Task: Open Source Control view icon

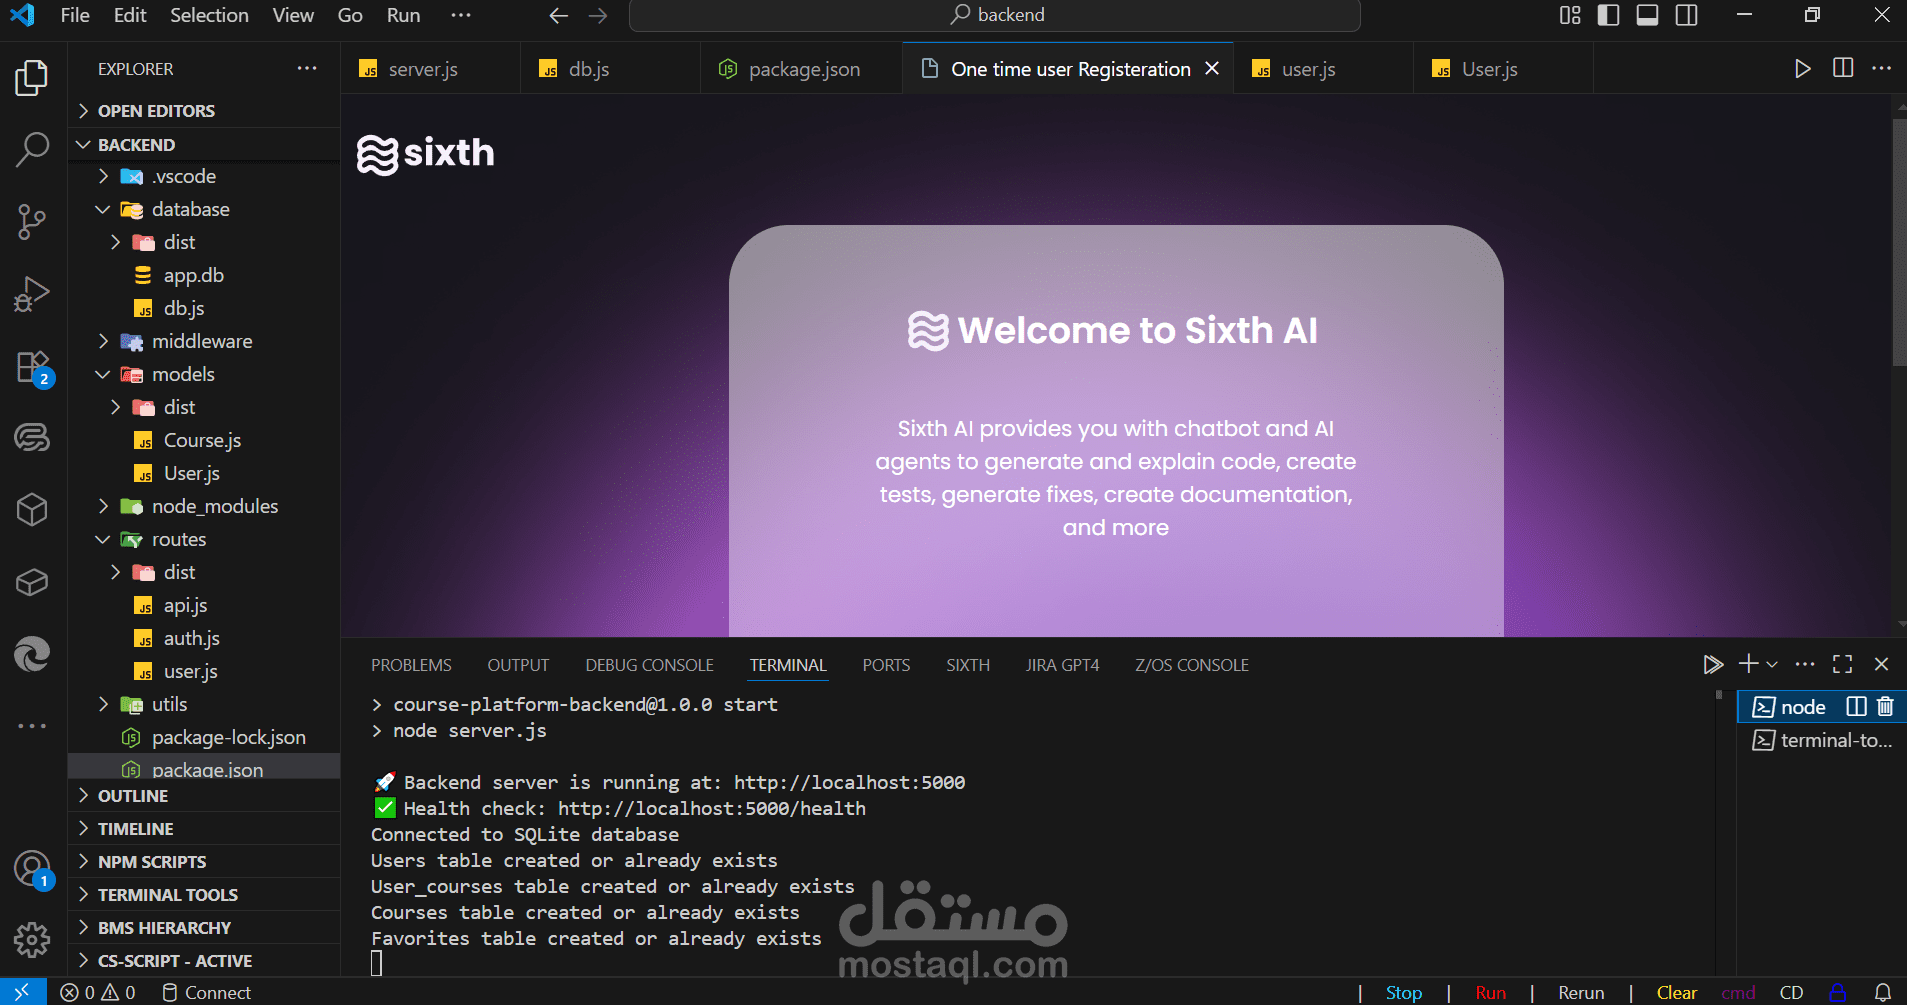Action: tap(32, 222)
